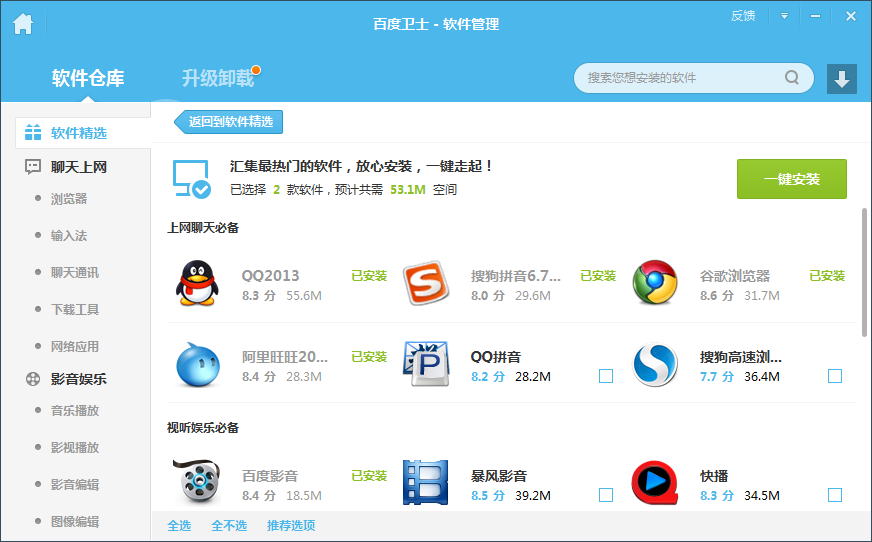Click the home icon in title bar
The image size is (872, 542).
(22, 23)
